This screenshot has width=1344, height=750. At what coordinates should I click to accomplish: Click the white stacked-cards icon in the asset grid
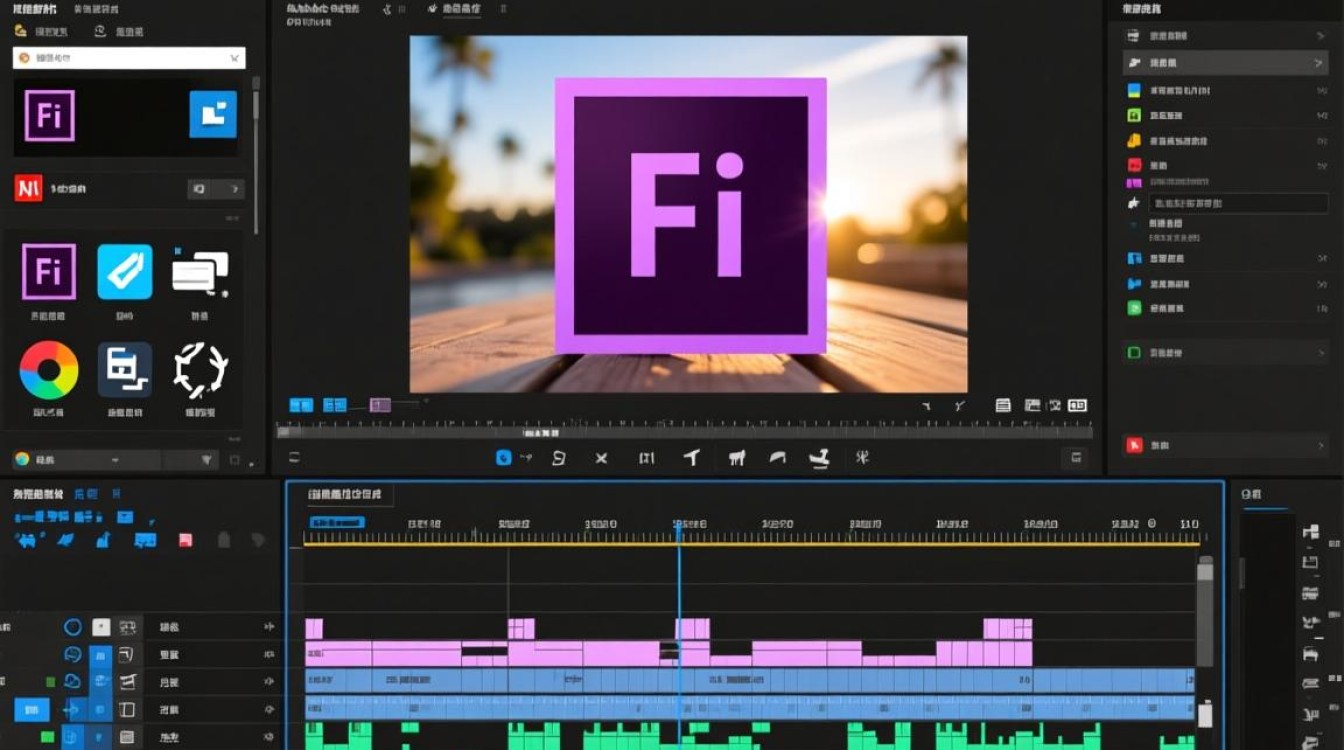point(200,272)
